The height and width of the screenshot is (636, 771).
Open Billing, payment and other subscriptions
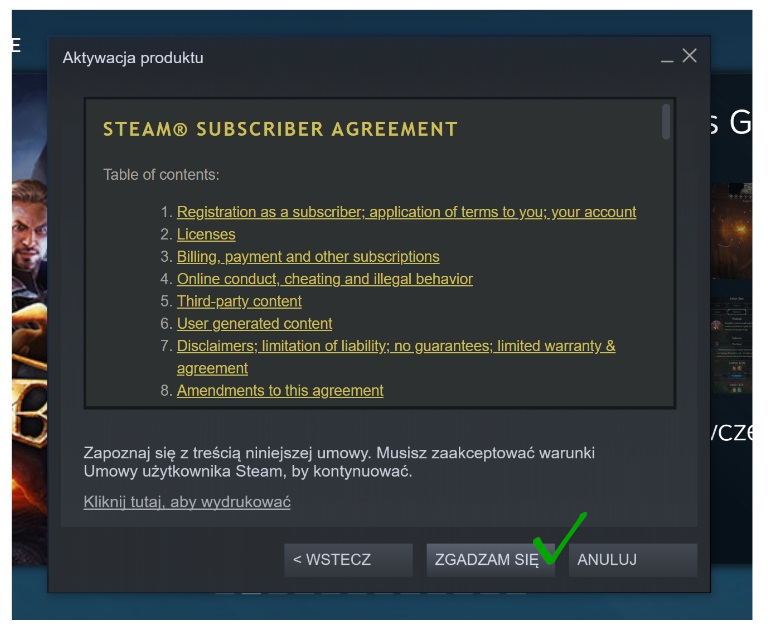(308, 257)
